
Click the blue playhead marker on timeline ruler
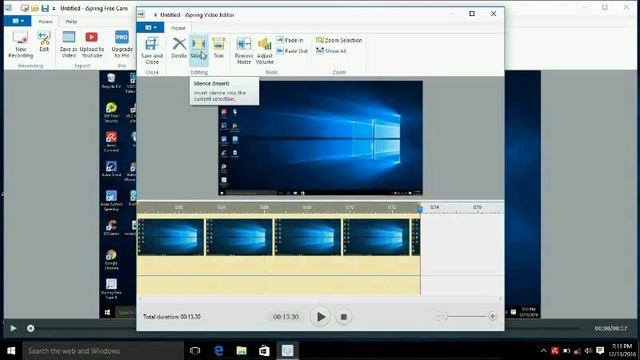pos(420,209)
